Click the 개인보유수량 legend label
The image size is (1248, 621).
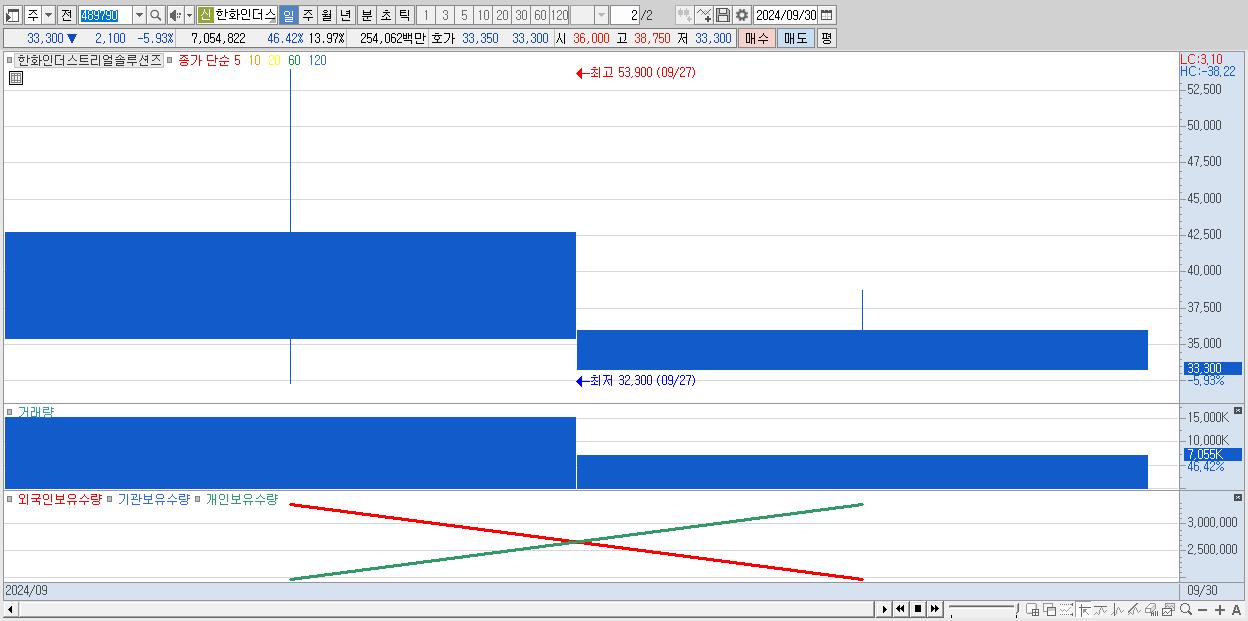242,499
